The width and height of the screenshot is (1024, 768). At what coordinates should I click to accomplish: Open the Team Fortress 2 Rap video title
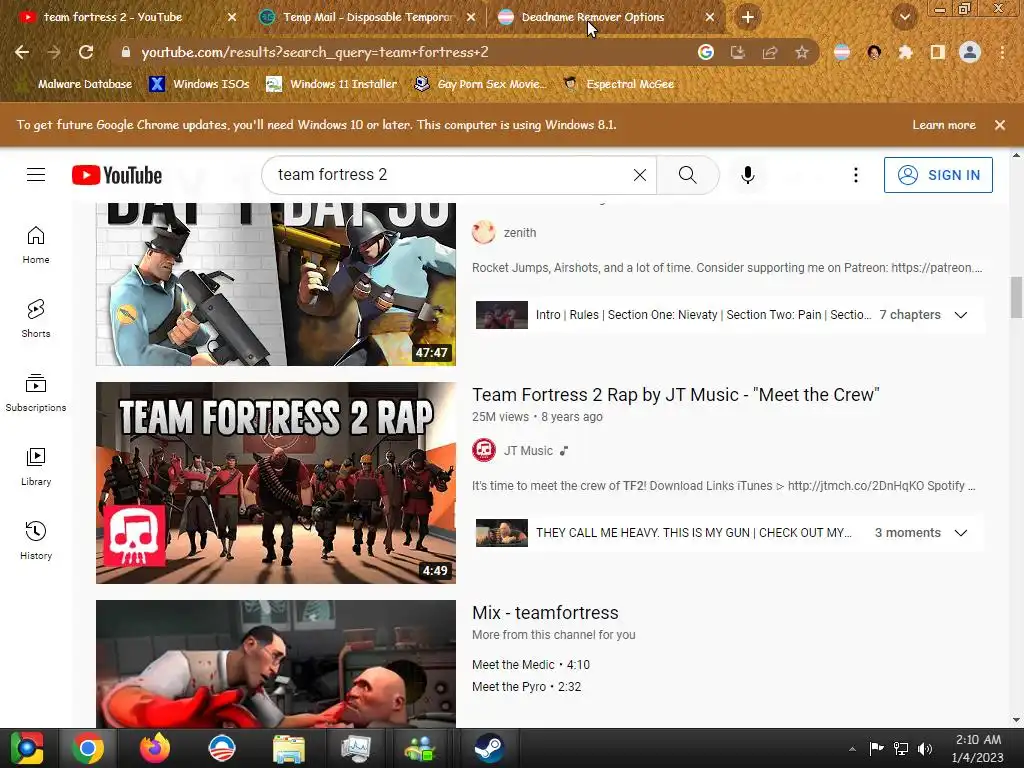point(676,395)
